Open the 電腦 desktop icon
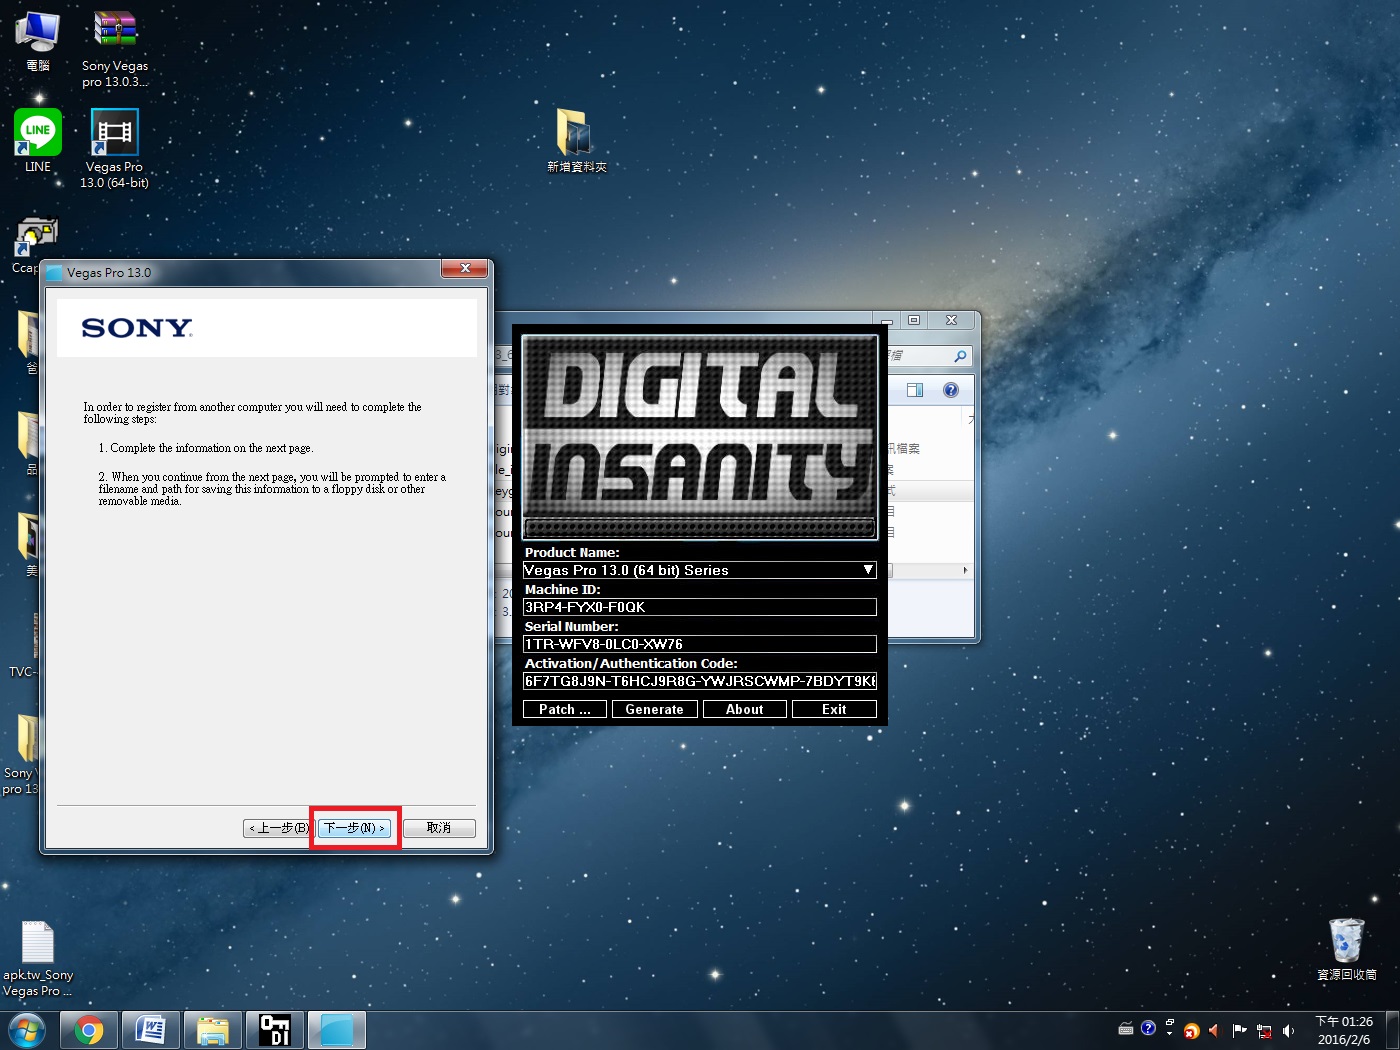 pyautogui.click(x=38, y=40)
